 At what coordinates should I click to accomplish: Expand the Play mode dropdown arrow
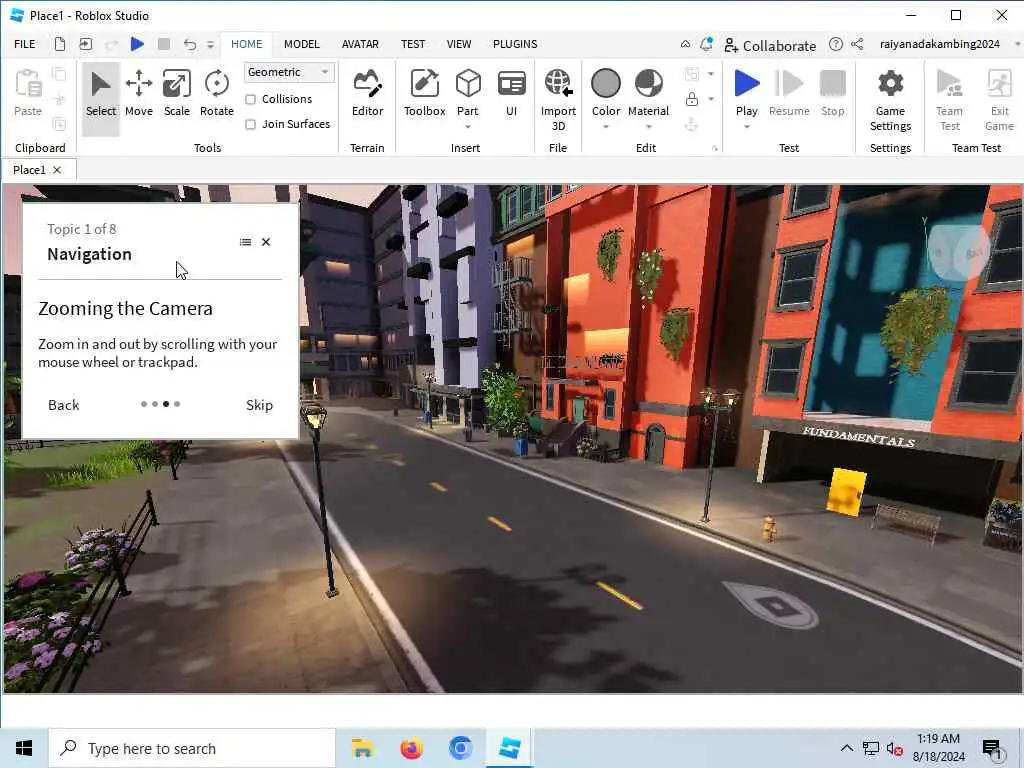(x=746, y=127)
